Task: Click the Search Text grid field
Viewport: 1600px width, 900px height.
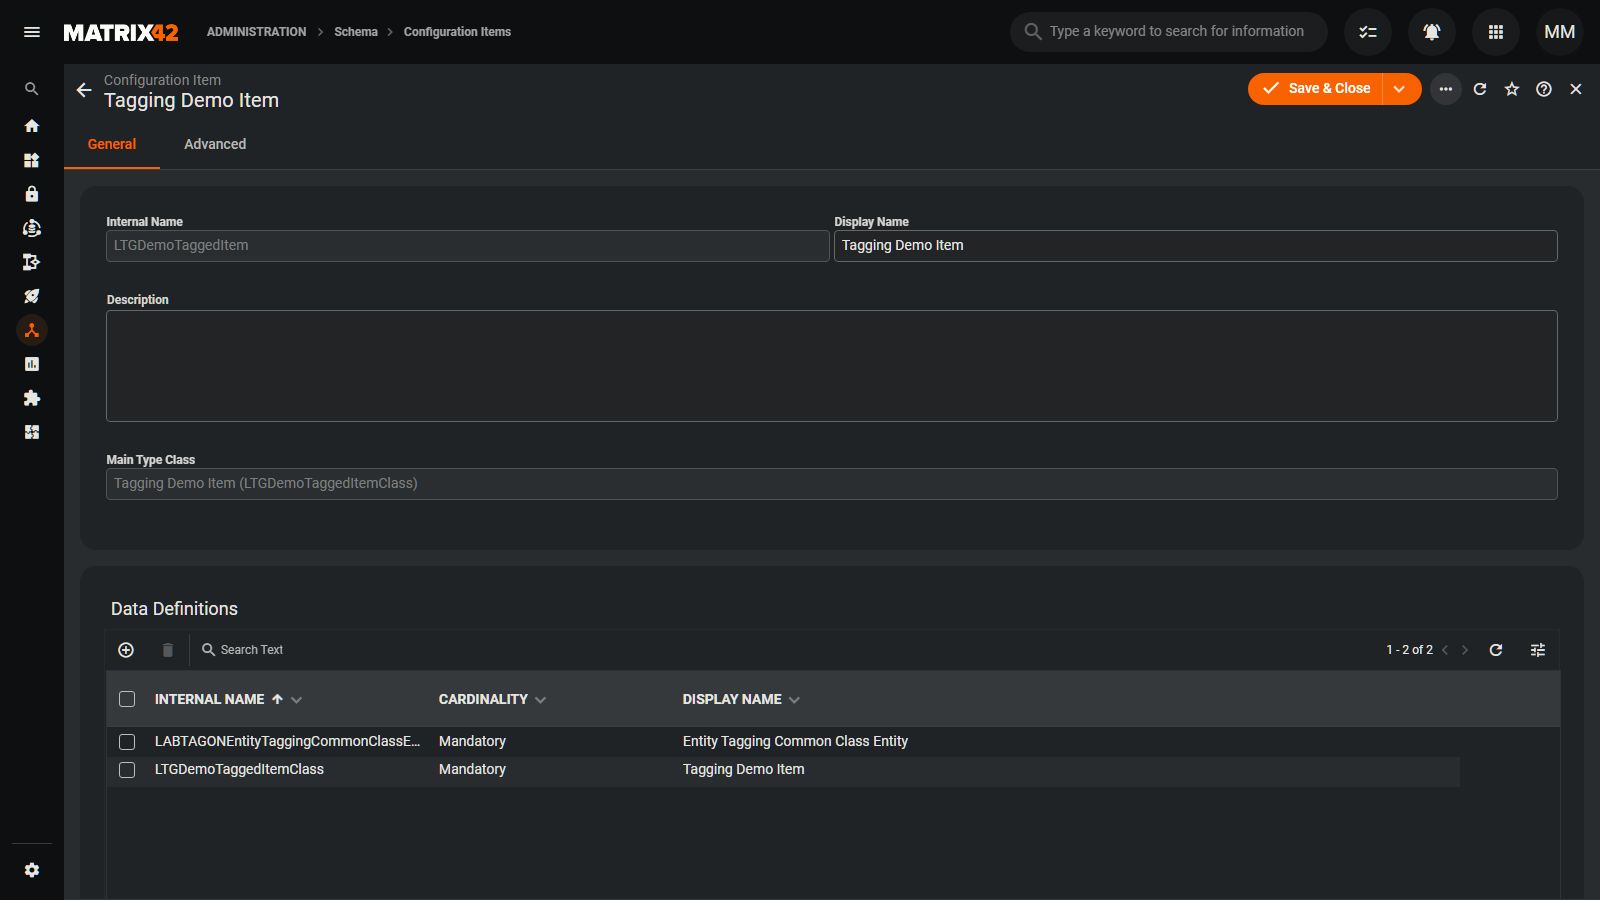Action: (252, 650)
